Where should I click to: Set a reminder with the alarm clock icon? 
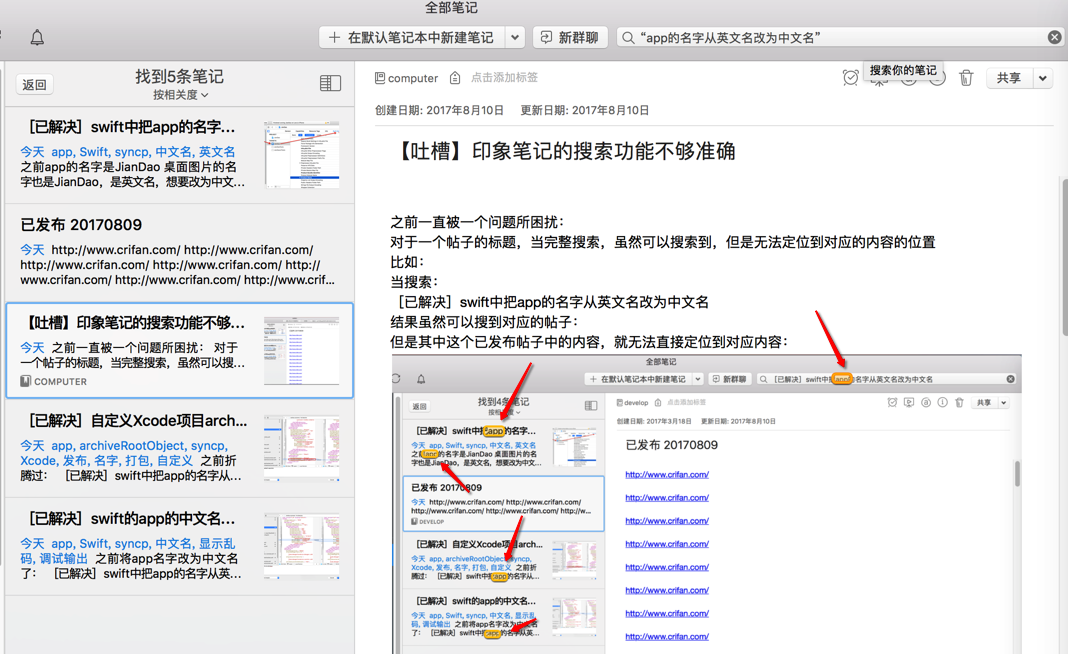(x=850, y=78)
